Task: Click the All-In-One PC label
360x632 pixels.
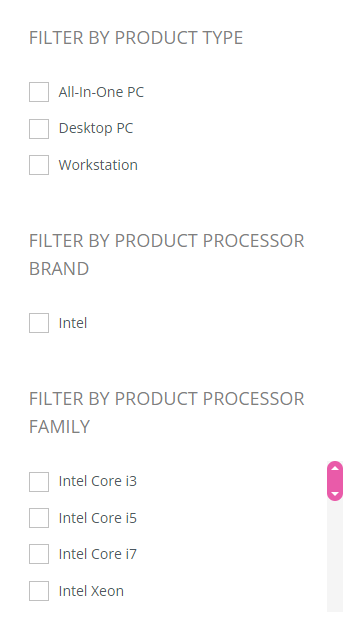Action: coord(101,92)
